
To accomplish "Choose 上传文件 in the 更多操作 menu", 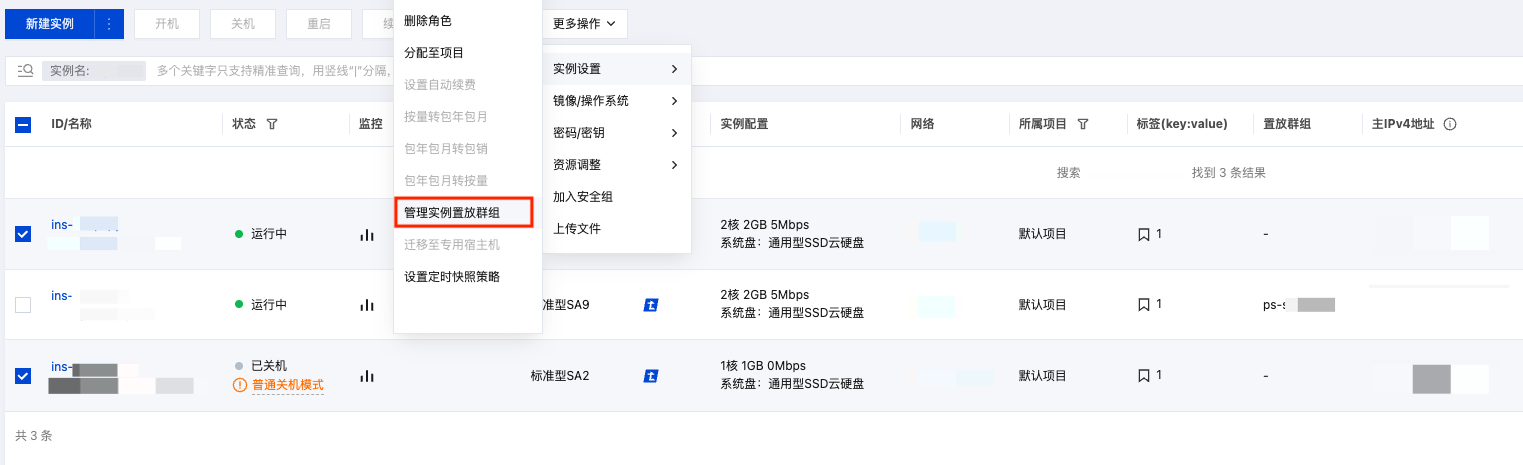I will point(577,229).
